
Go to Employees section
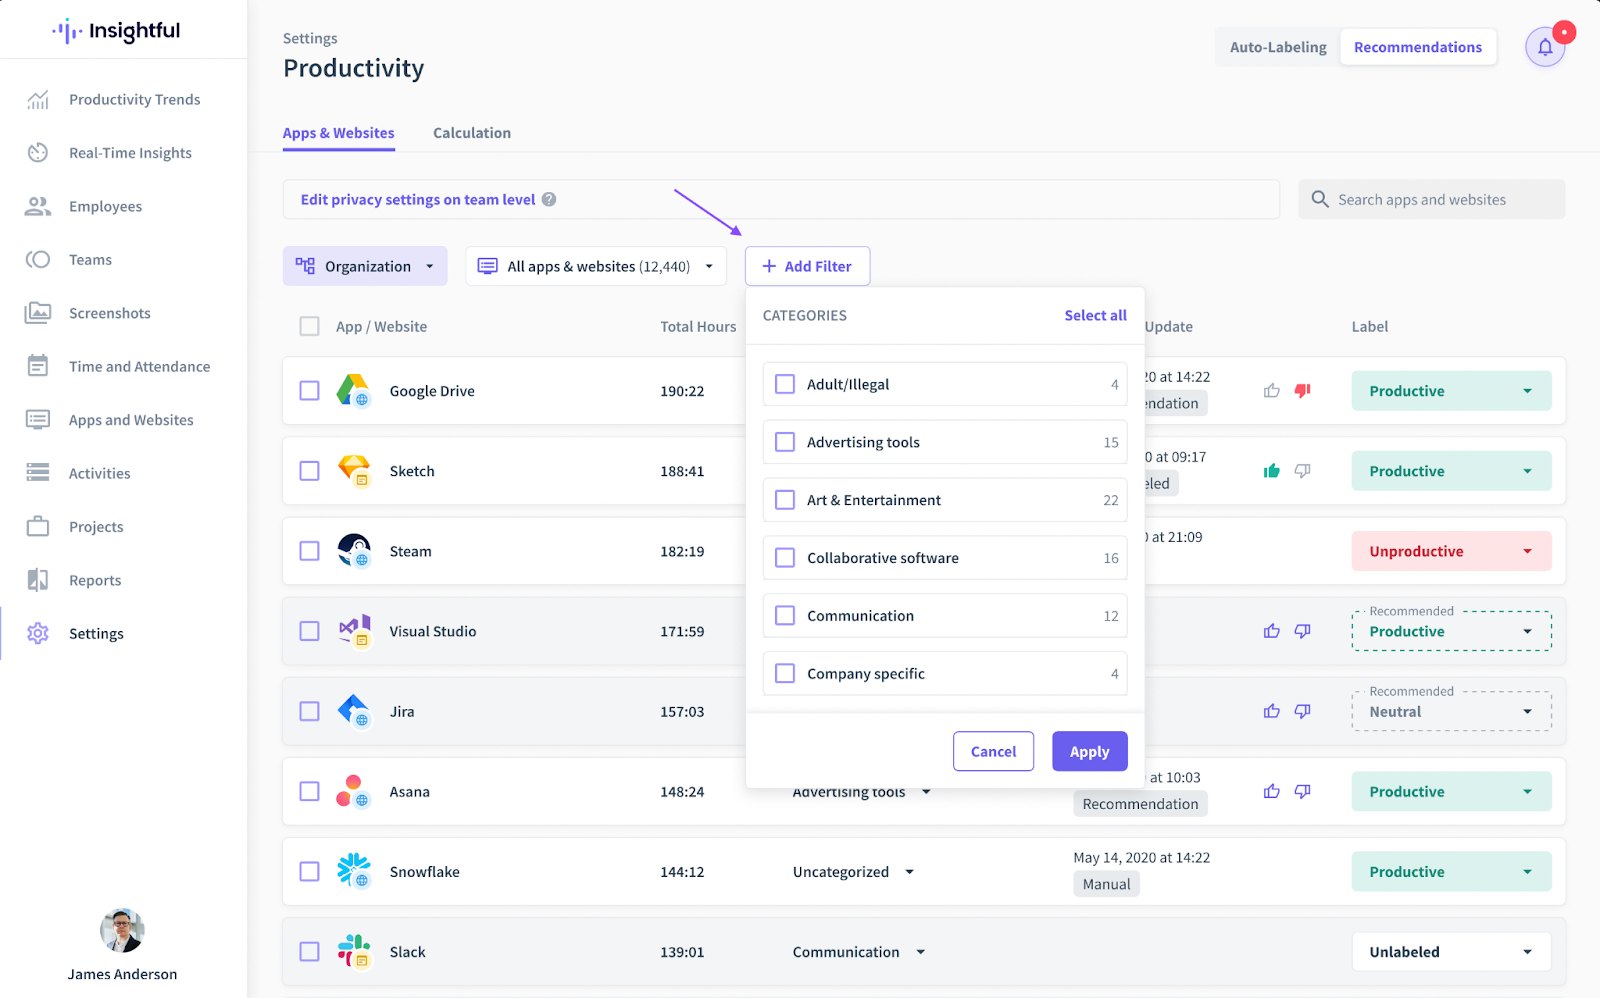pos(105,206)
